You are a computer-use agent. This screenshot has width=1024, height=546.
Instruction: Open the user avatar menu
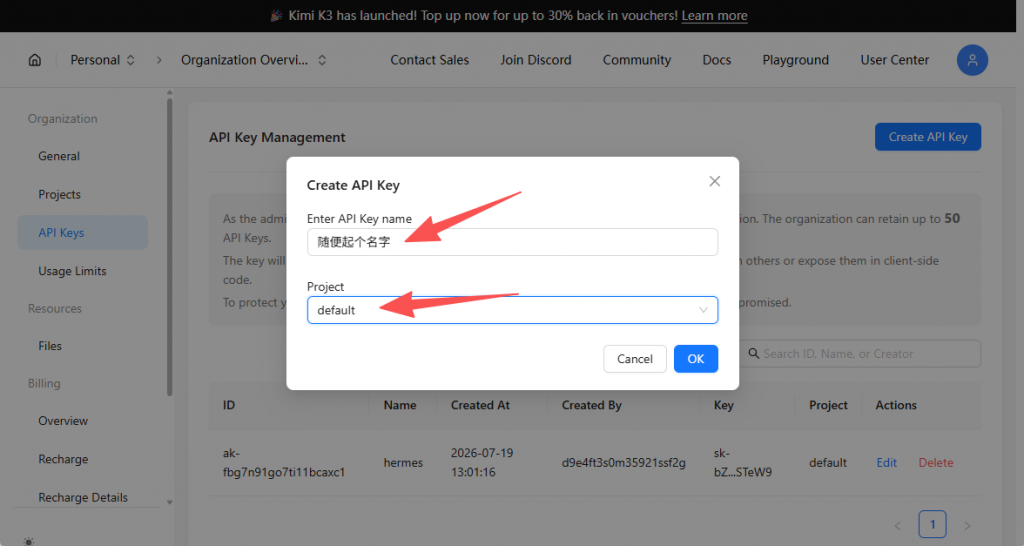972,60
